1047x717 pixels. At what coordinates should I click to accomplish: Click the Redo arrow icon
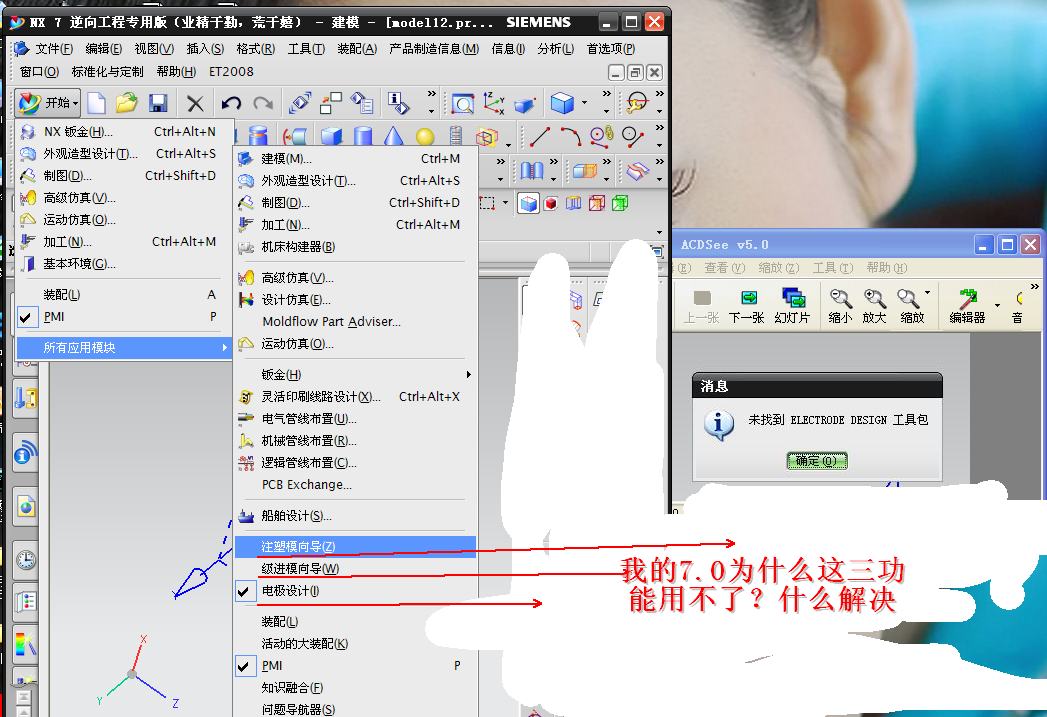pos(263,103)
